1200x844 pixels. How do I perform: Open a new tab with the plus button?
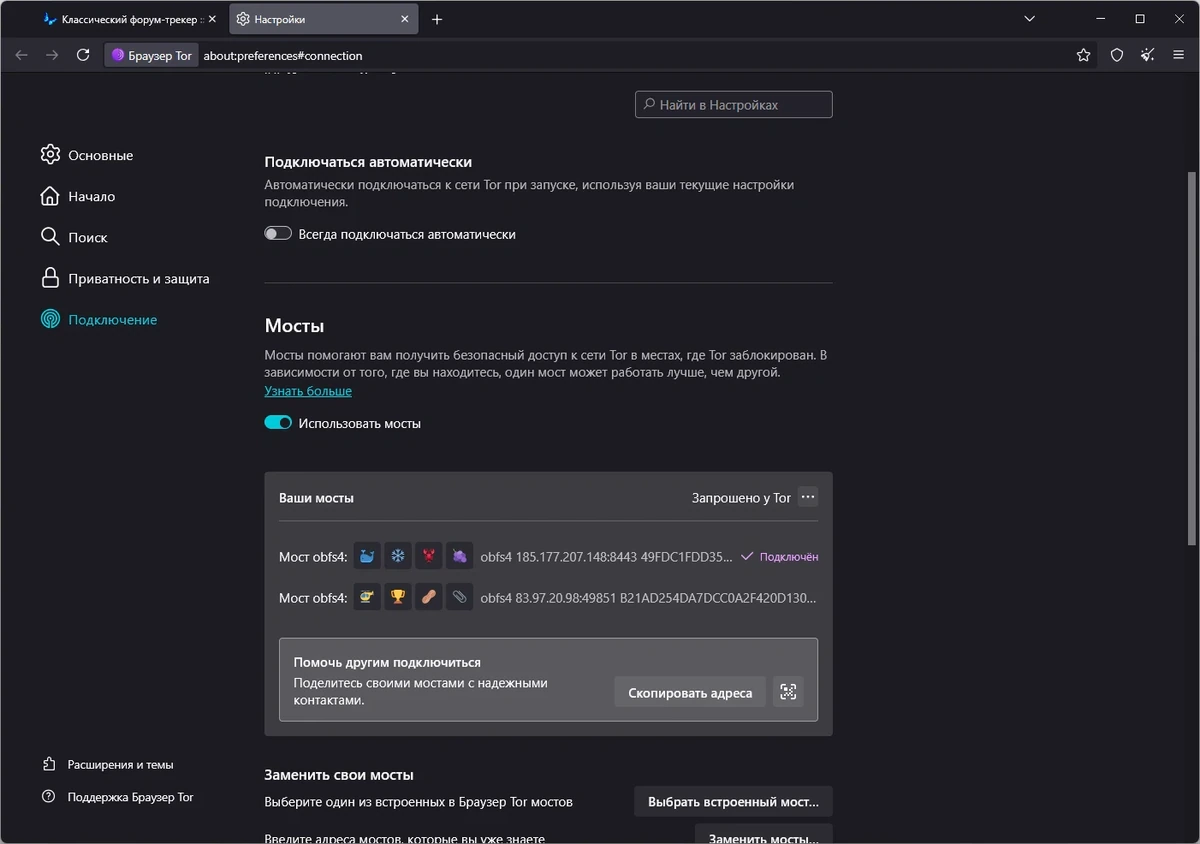pyautogui.click(x=437, y=19)
